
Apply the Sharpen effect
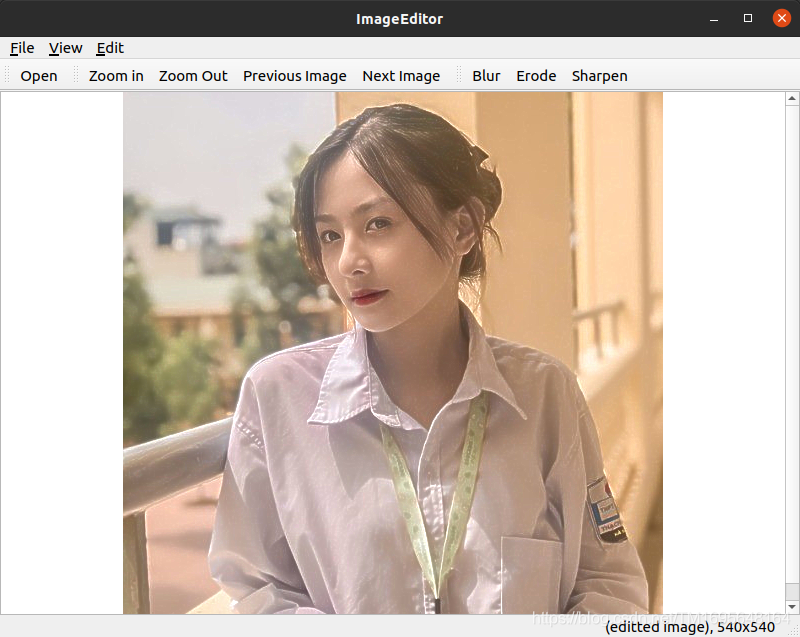[x=599, y=76]
